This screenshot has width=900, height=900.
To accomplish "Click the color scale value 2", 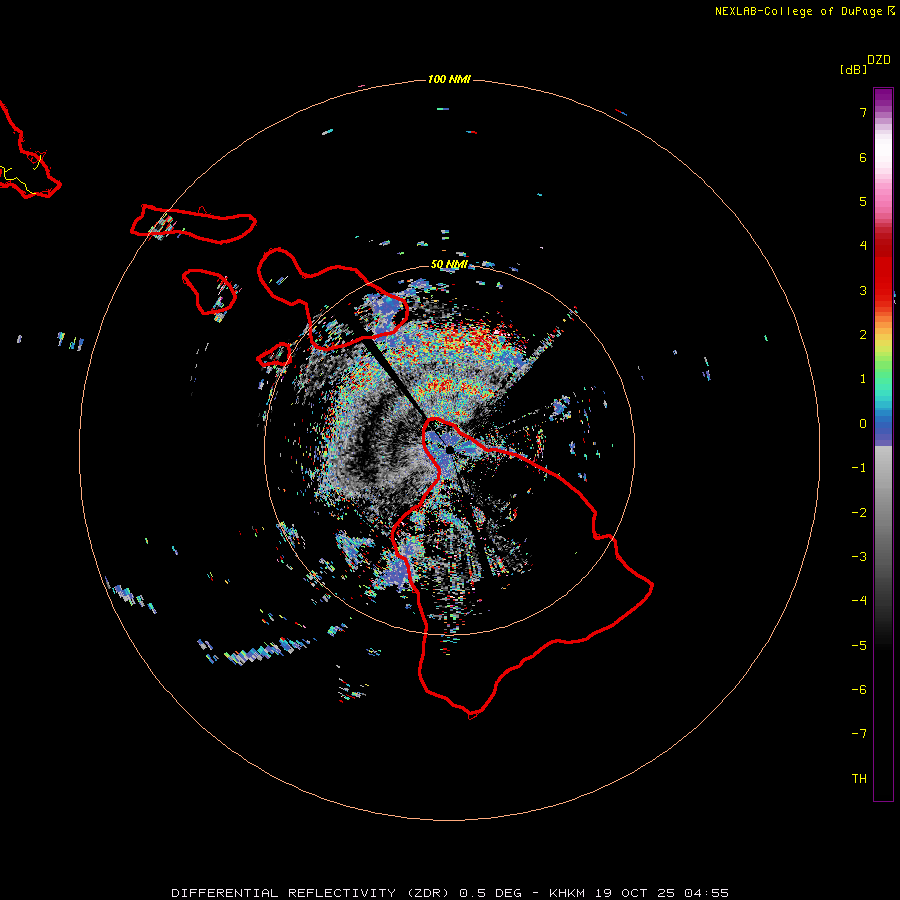I will click(863, 335).
